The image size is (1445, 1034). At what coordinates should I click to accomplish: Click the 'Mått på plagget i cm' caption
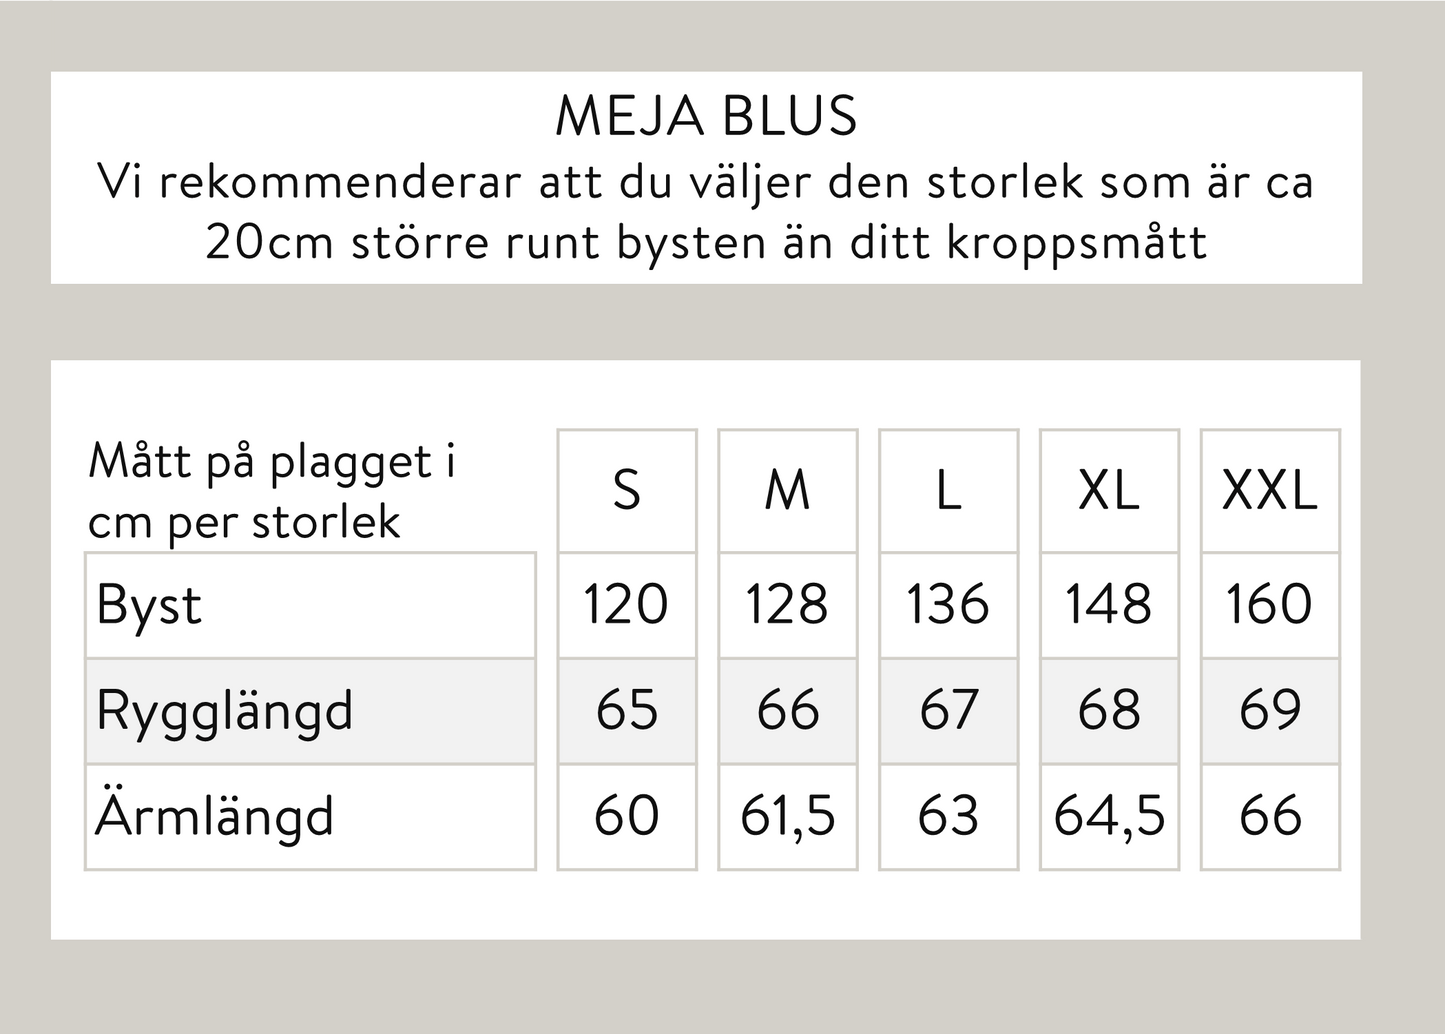coord(272,491)
